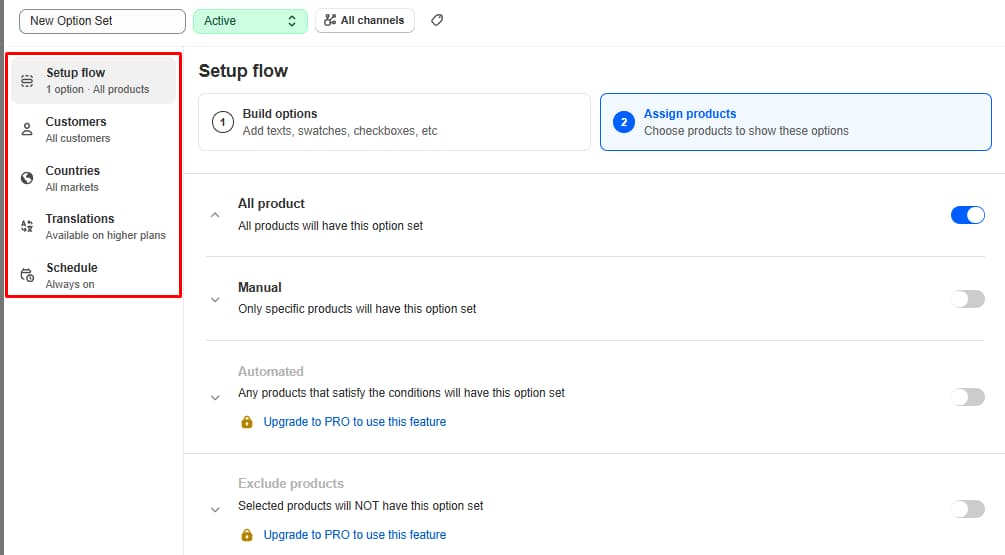This screenshot has width=1005, height=555.
Task: Expand the Automated section chevron
Action: (215, 397)
